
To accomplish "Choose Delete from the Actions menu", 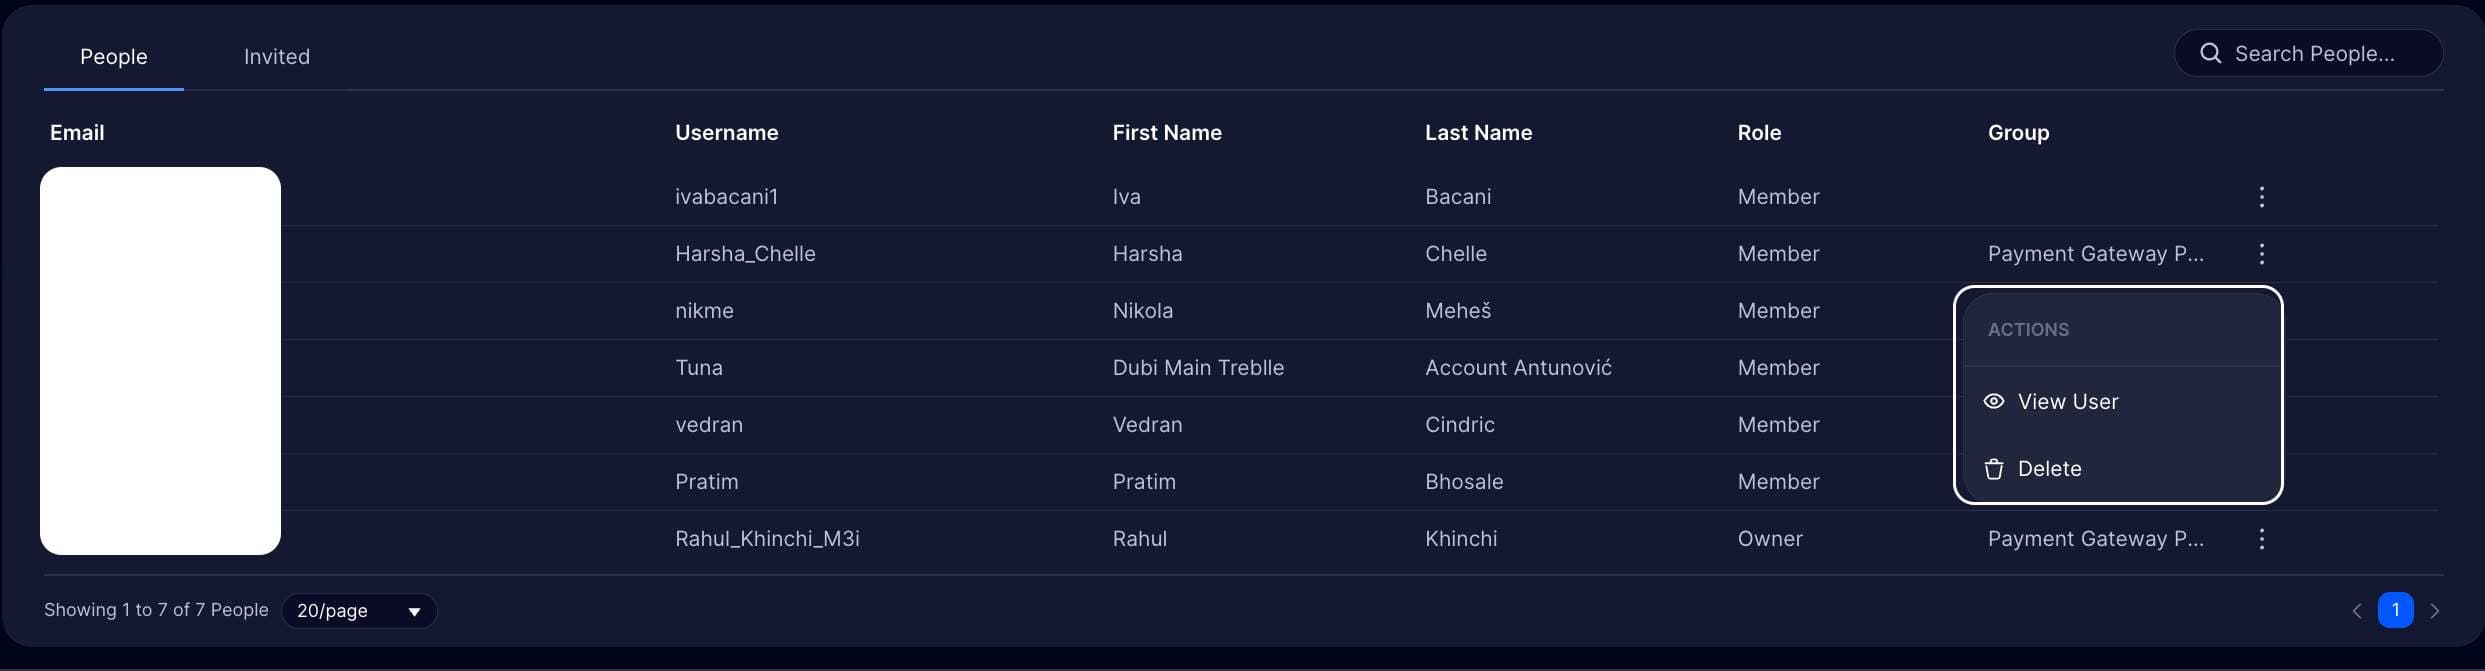I will point(2050,468).
